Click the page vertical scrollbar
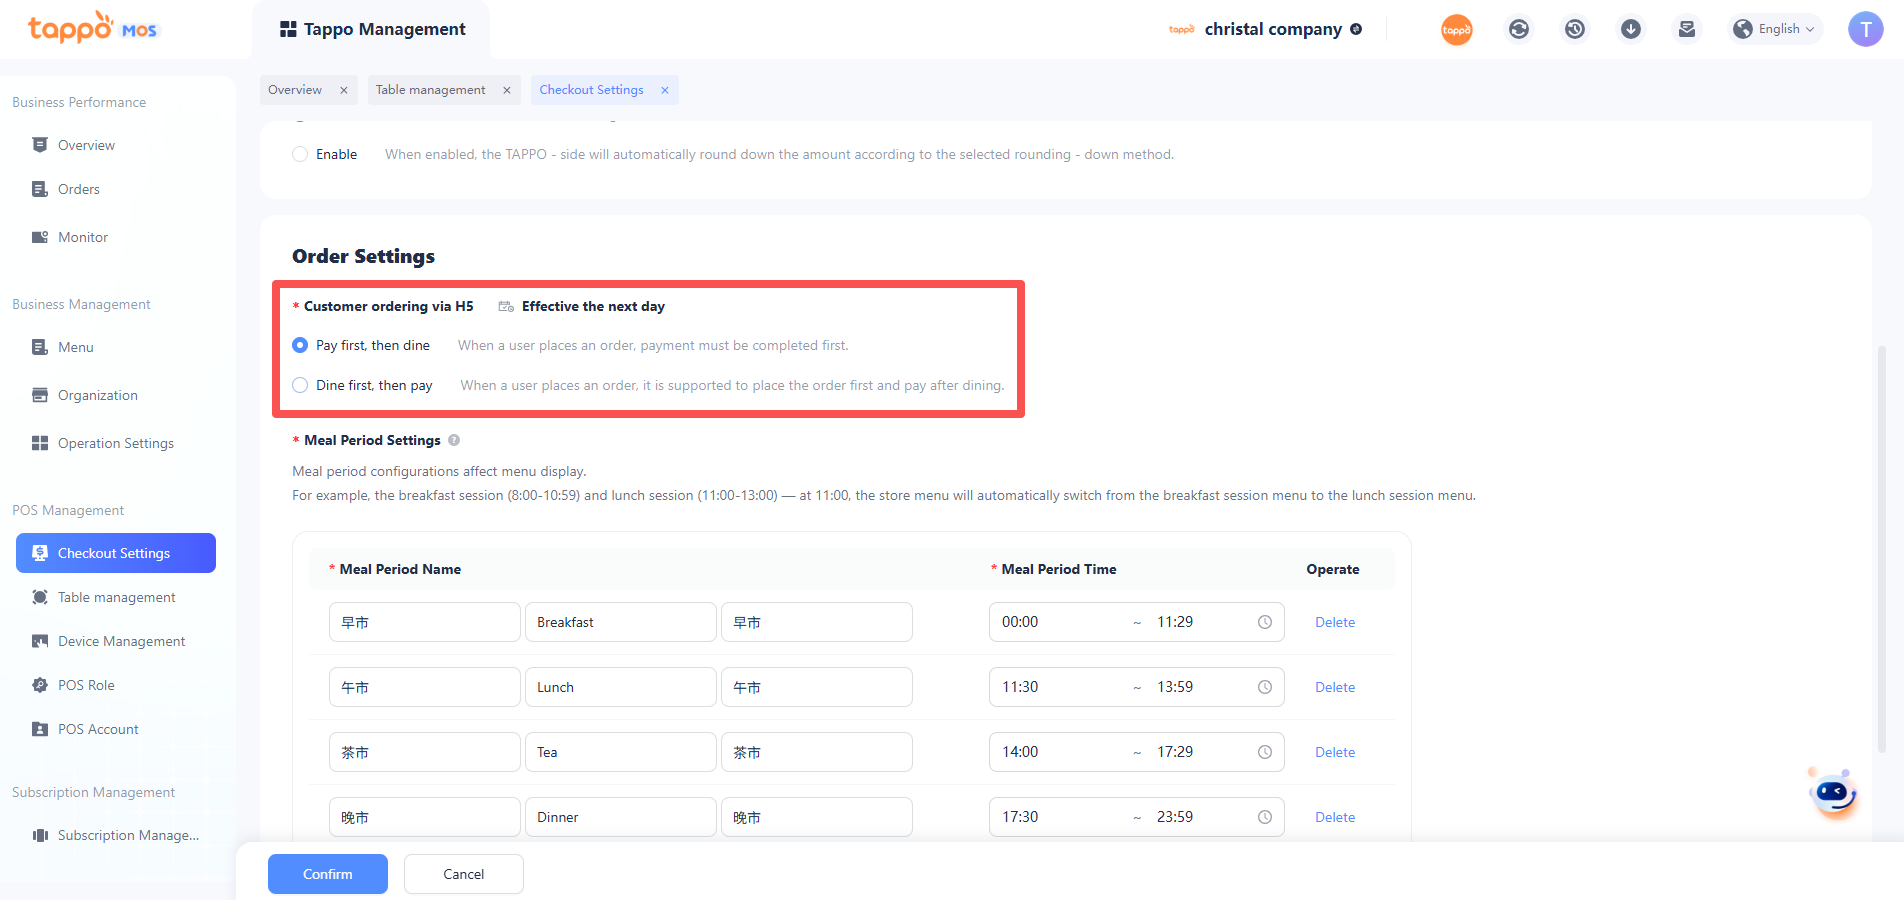 (x=1881, y=550)
